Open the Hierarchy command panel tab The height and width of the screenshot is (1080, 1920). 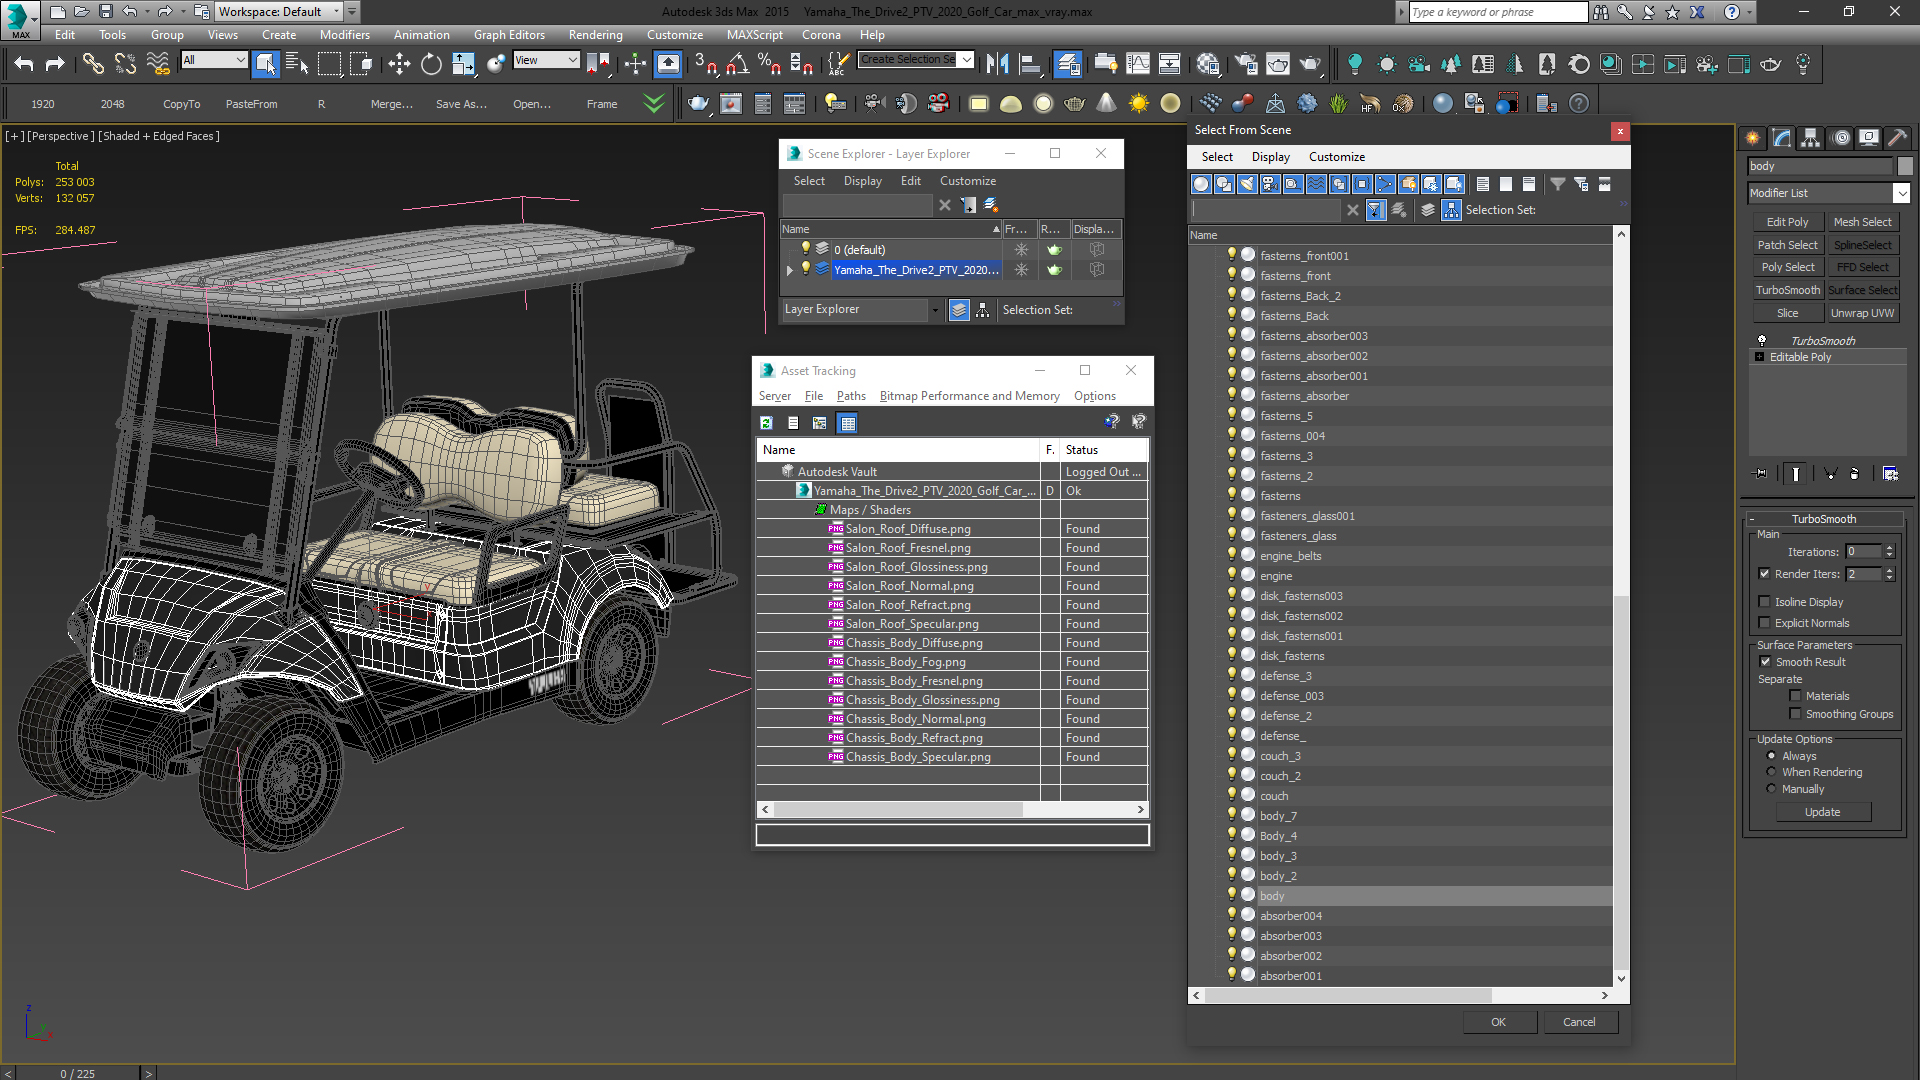tap(1811, 138)
